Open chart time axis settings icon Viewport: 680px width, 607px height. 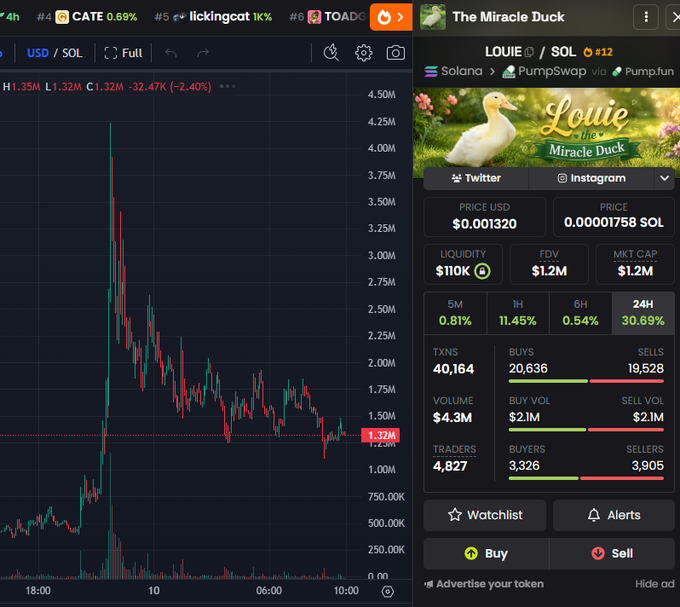tap(387, 591)
